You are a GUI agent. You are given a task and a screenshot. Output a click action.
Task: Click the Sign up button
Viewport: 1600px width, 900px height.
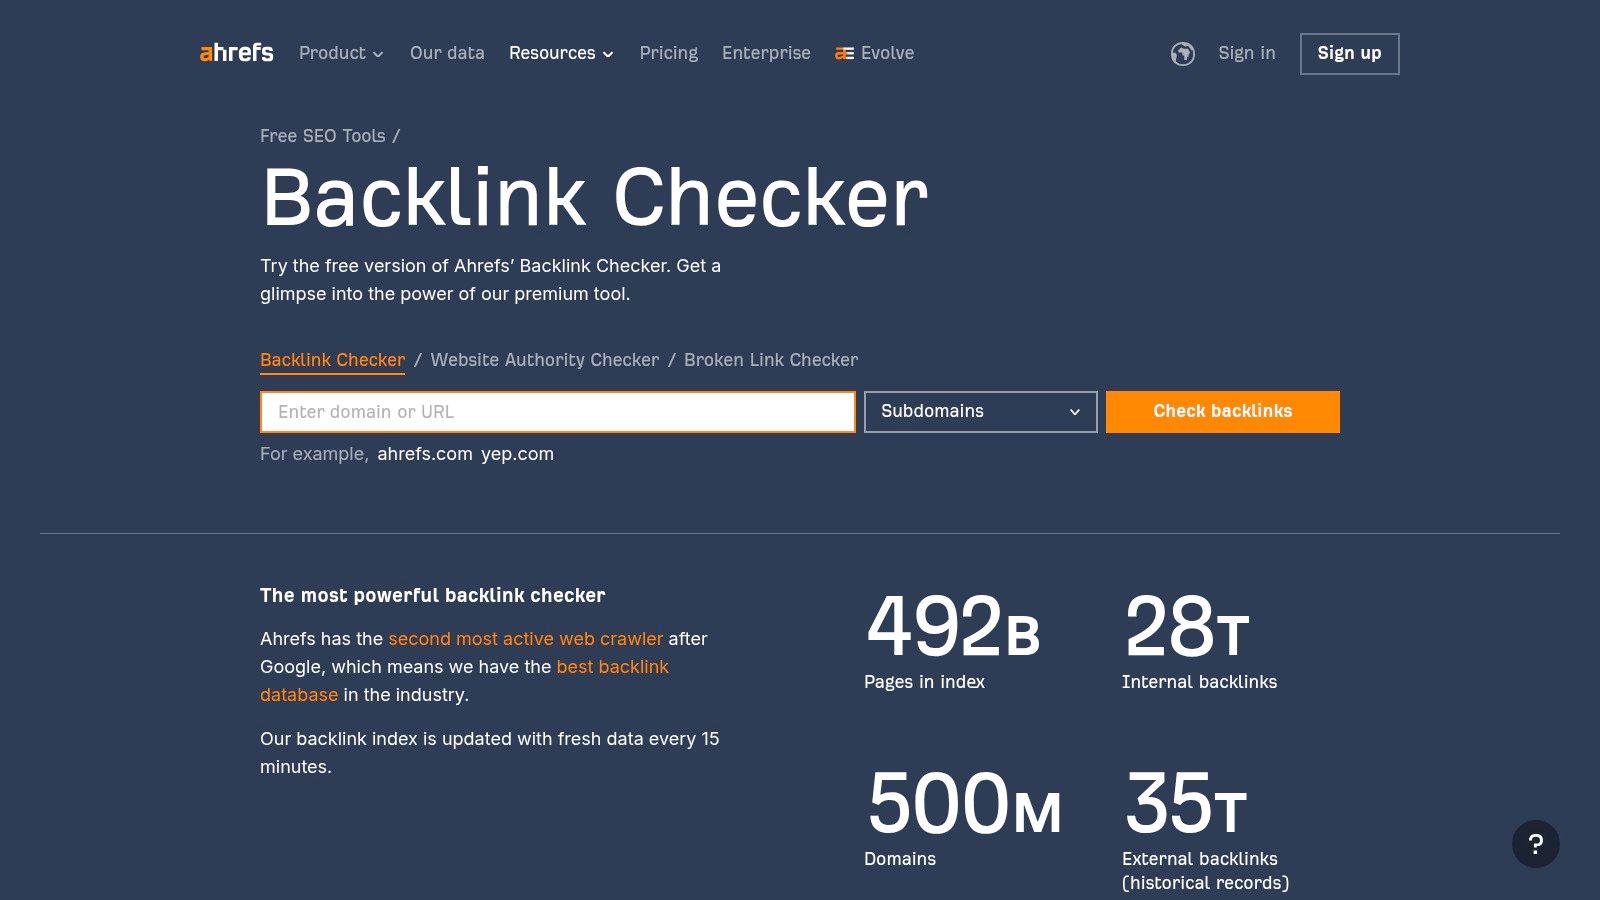1349,54
